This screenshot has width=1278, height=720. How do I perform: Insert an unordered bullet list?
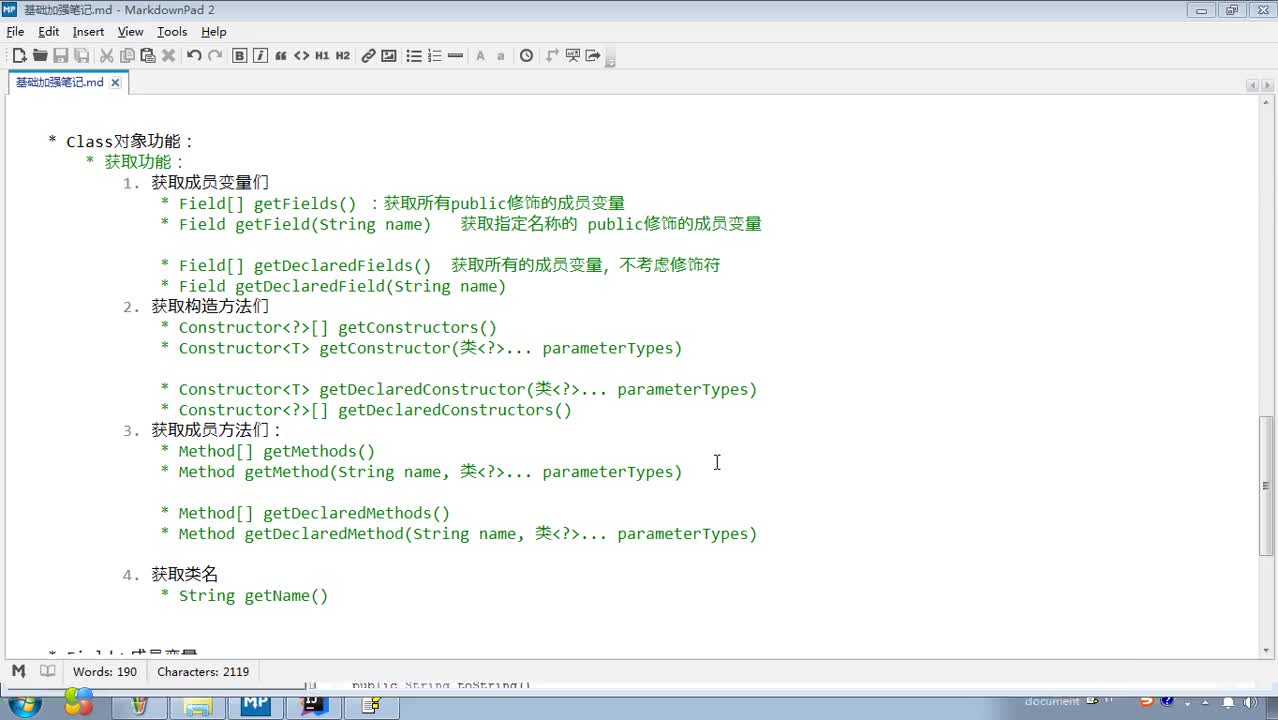(414, 56)
